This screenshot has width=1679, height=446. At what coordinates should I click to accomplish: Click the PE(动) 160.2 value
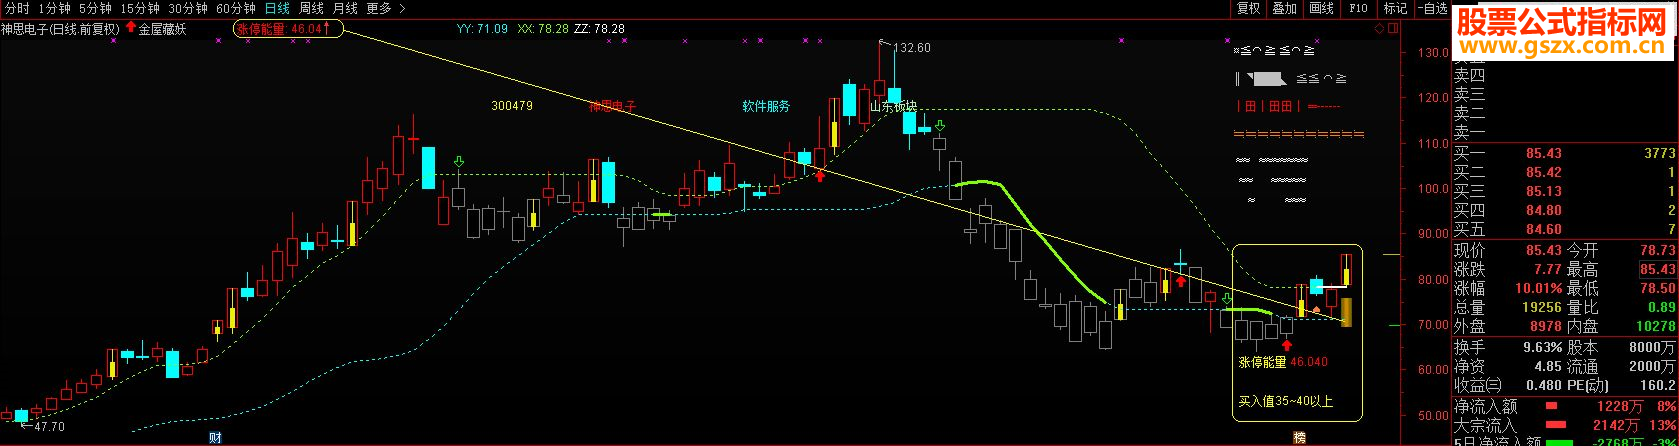tap(1656, 385)
